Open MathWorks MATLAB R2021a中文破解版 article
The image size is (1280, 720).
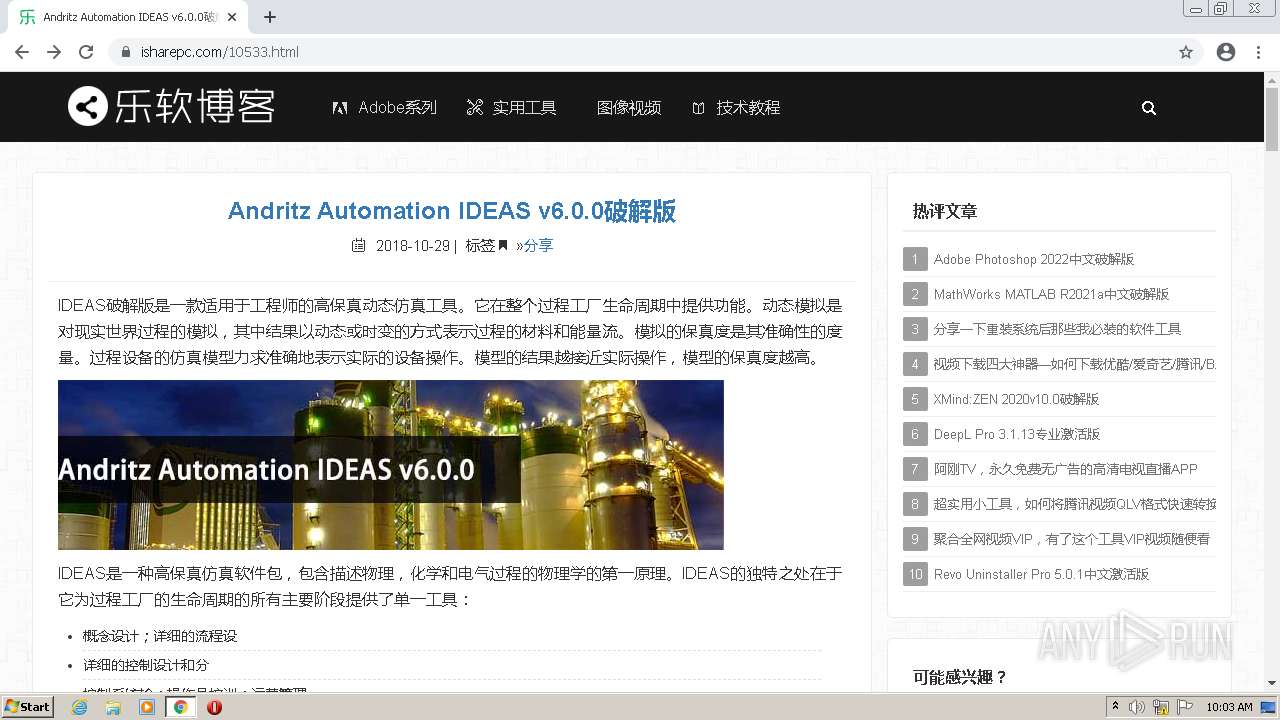coord(1051,294)
